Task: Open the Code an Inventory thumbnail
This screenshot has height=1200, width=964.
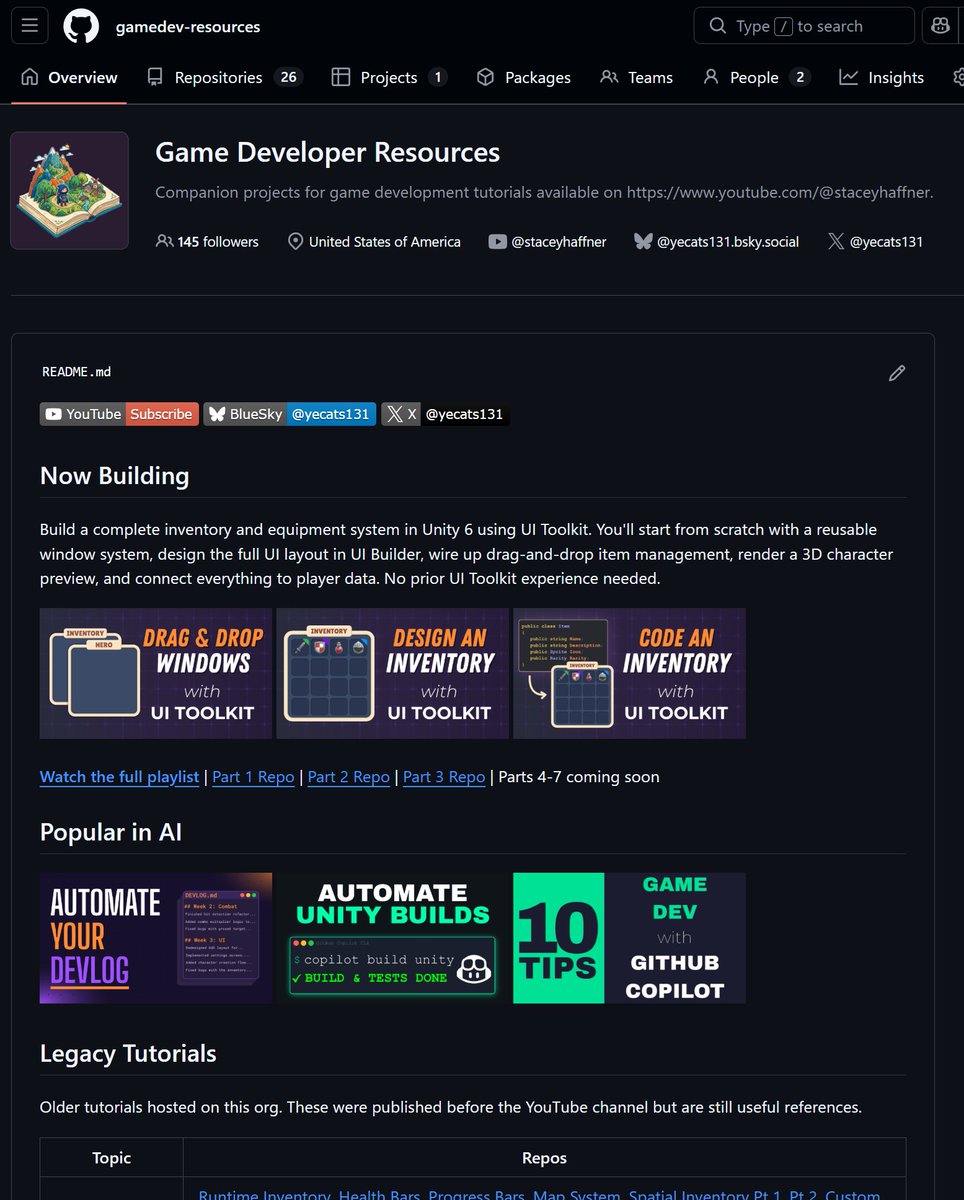Action: 630,673
